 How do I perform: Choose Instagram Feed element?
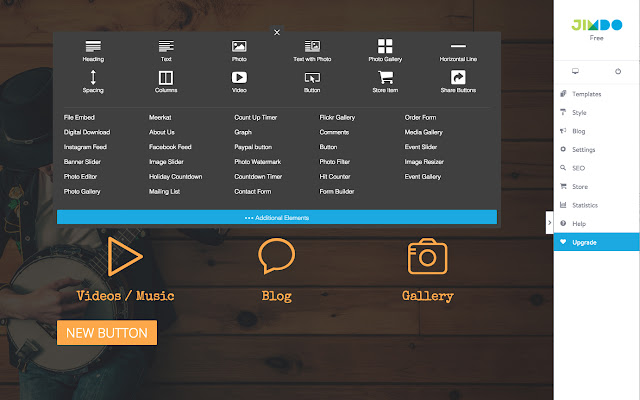(x=85, y=147)
